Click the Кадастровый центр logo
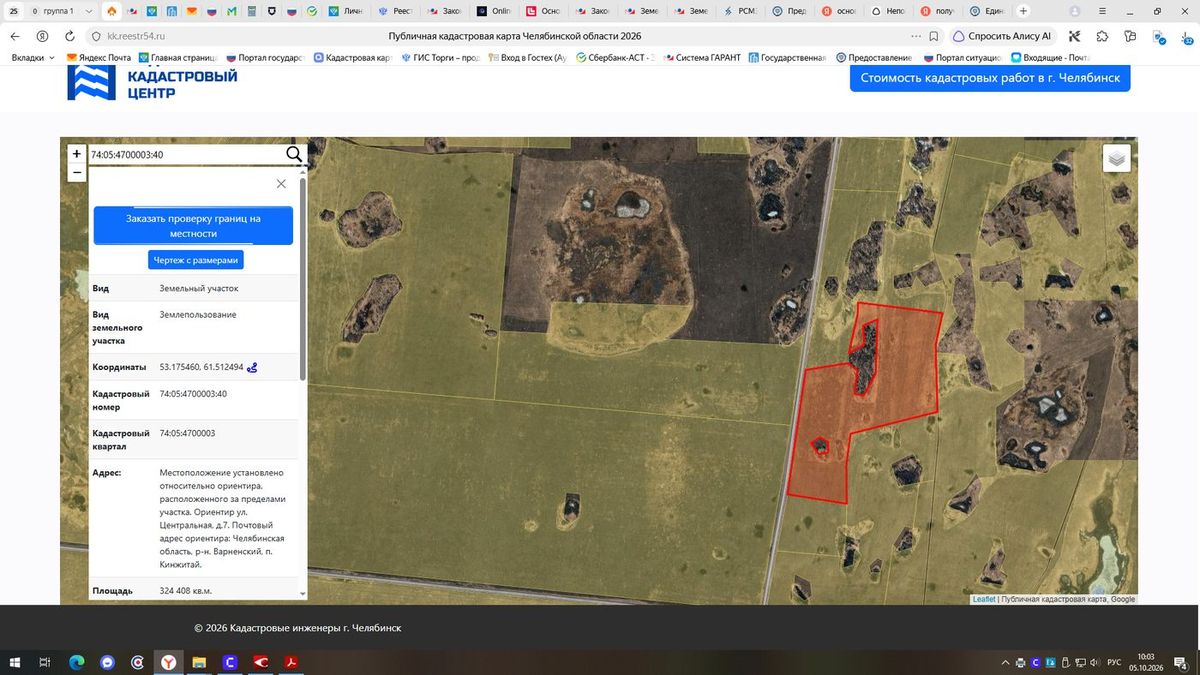1200x675 pixels. point(152,84)
